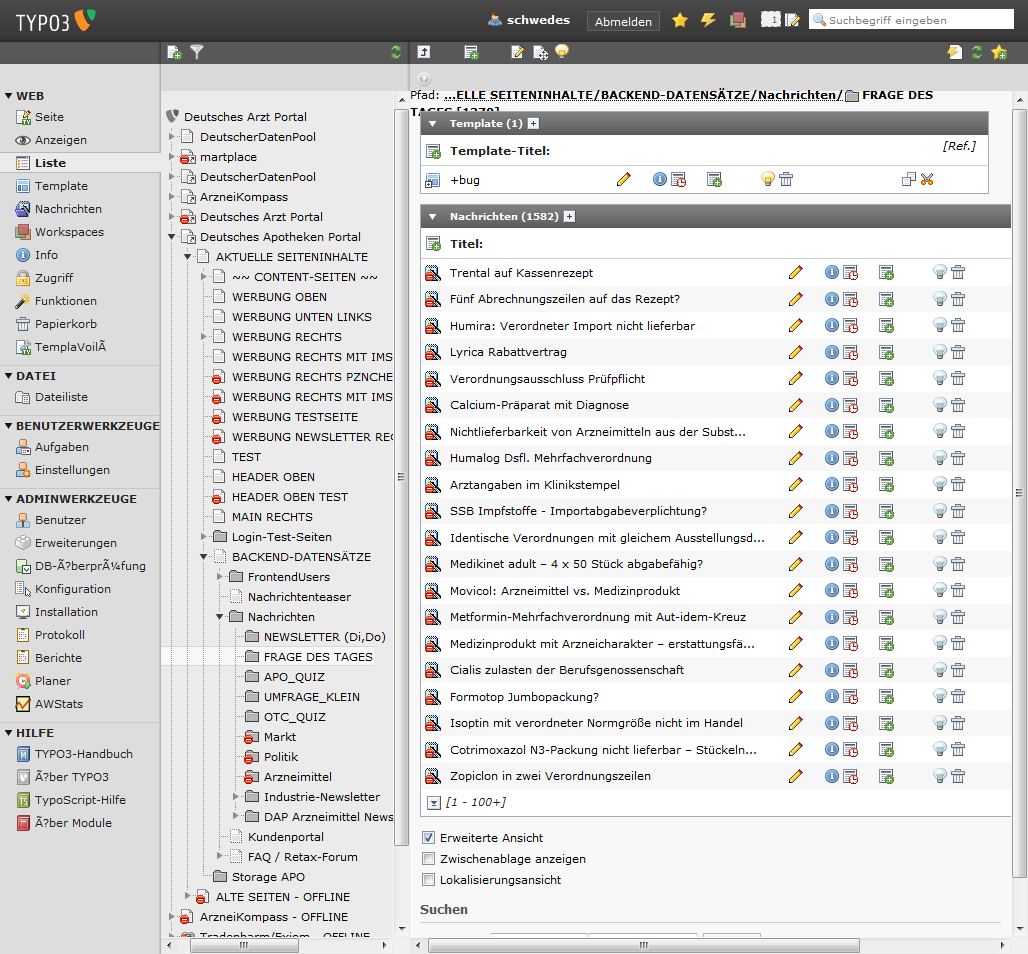Click the Abmelden logout button
Image resolution: width=1028 pixels, height=954 pixels.
click(623, 21)
